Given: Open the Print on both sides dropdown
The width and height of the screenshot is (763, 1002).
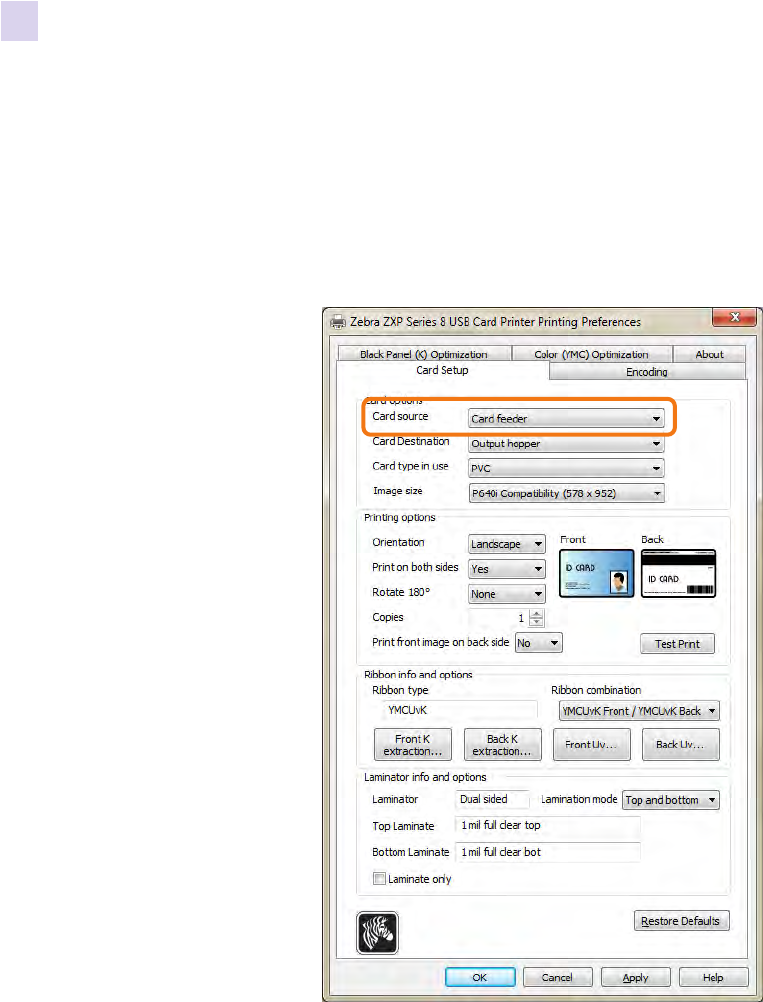Looking at the screenshot, I should tap(507, 569).
